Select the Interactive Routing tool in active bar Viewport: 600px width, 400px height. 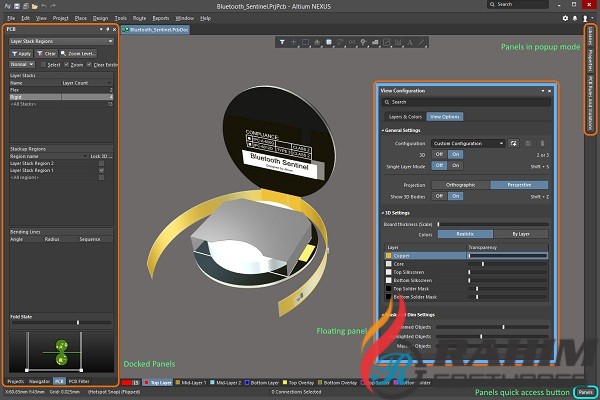tap(340, 42)
